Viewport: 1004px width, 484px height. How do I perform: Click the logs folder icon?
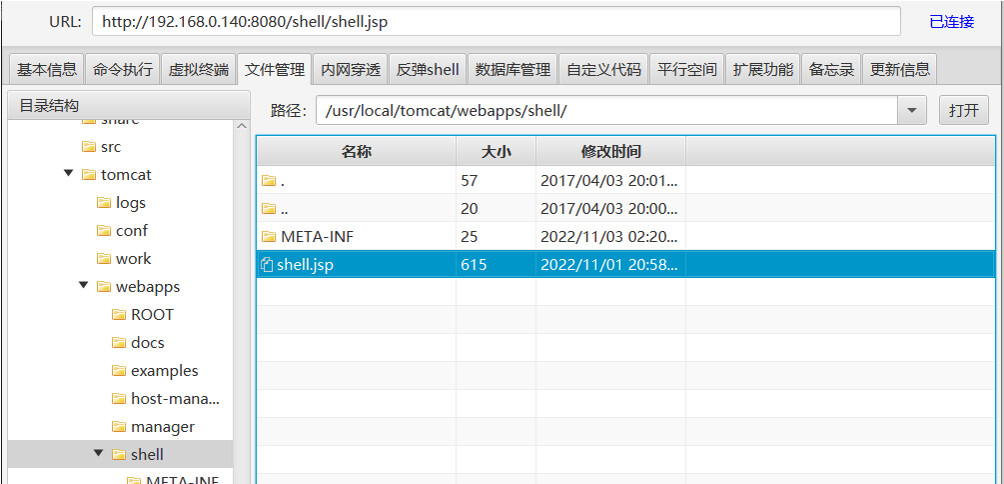(x=104, y=203)
